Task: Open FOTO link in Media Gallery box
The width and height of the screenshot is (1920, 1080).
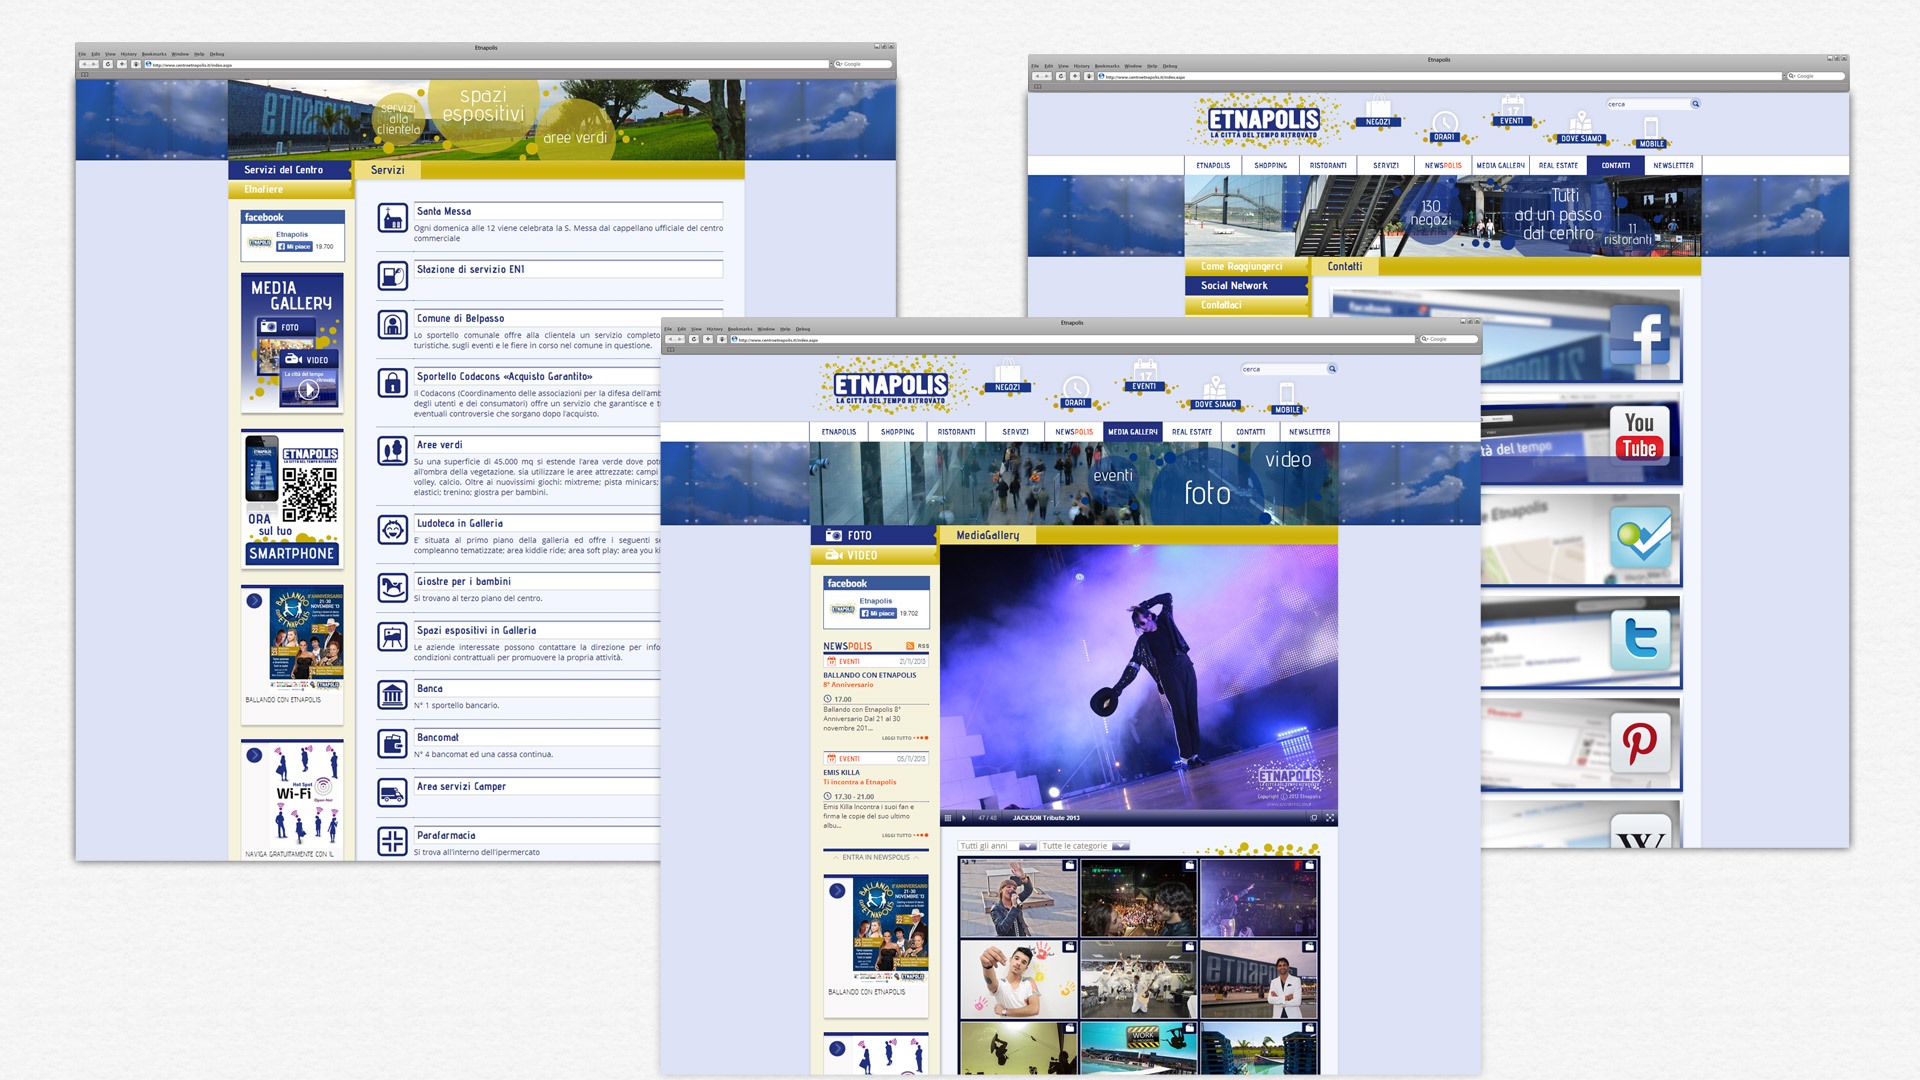Action: click(x=285, y=327)
